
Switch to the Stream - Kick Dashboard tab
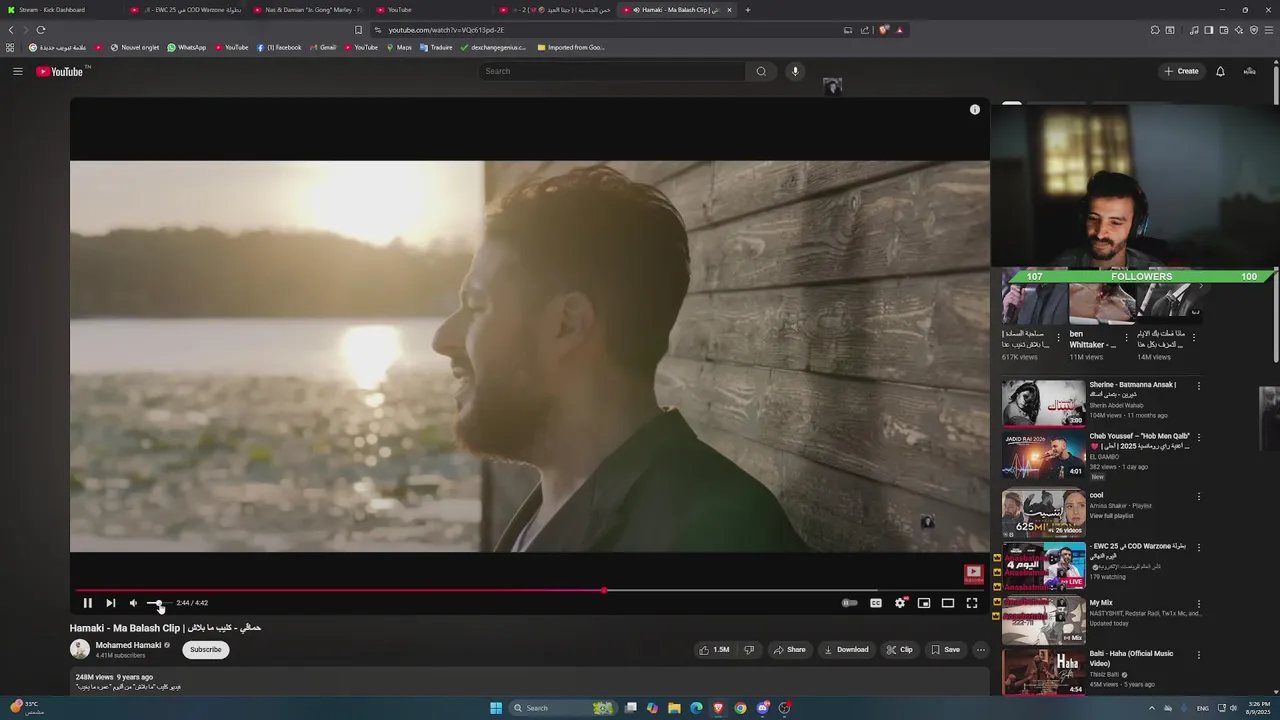click(x=60, y=10)
